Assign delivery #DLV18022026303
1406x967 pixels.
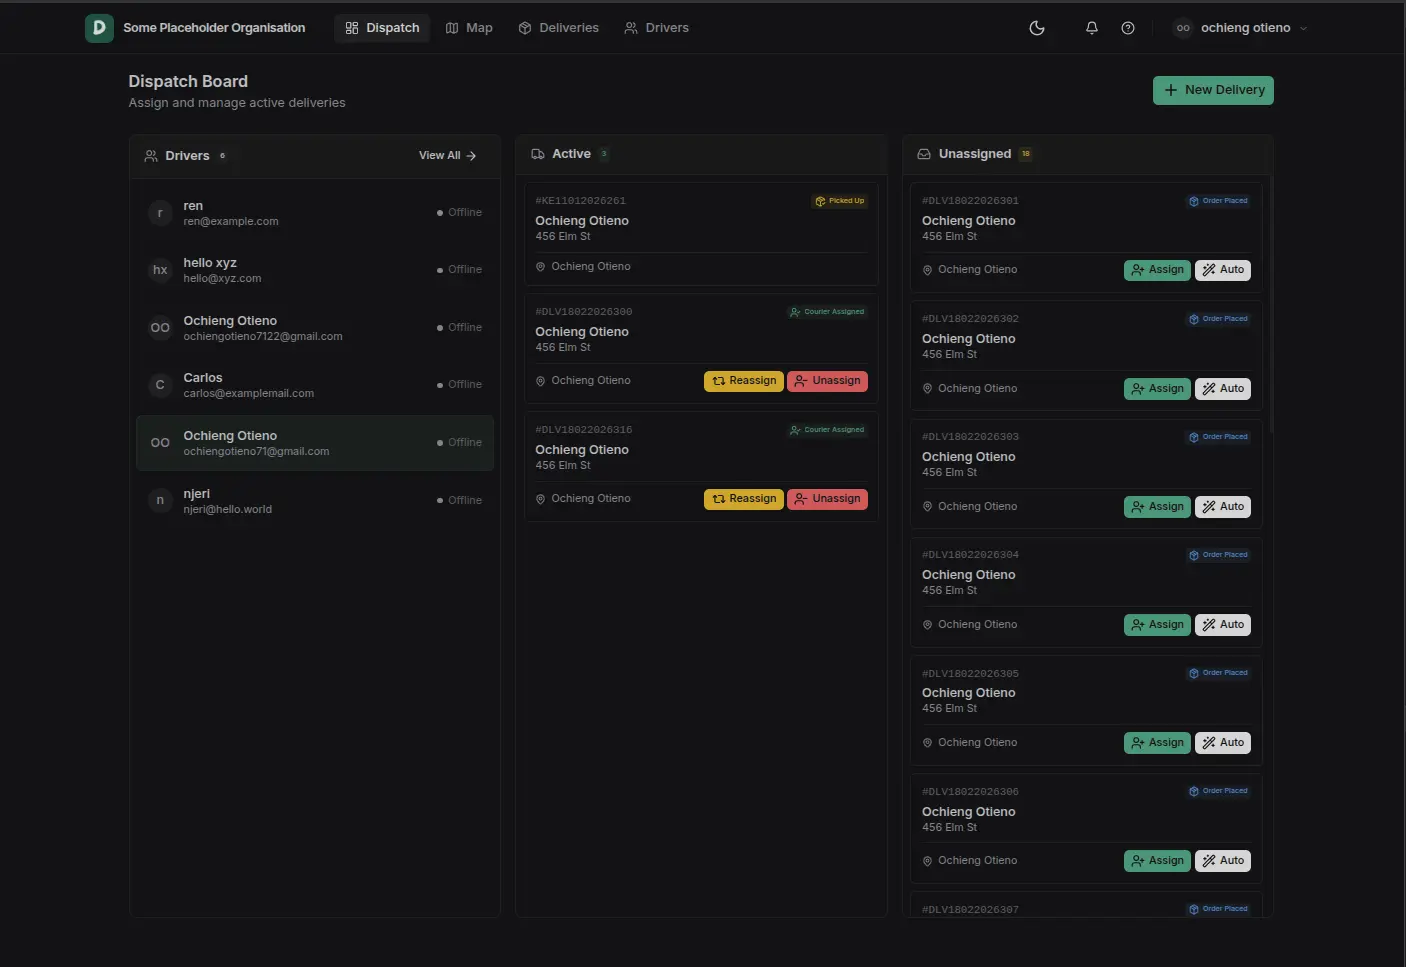click(1157, 507)
